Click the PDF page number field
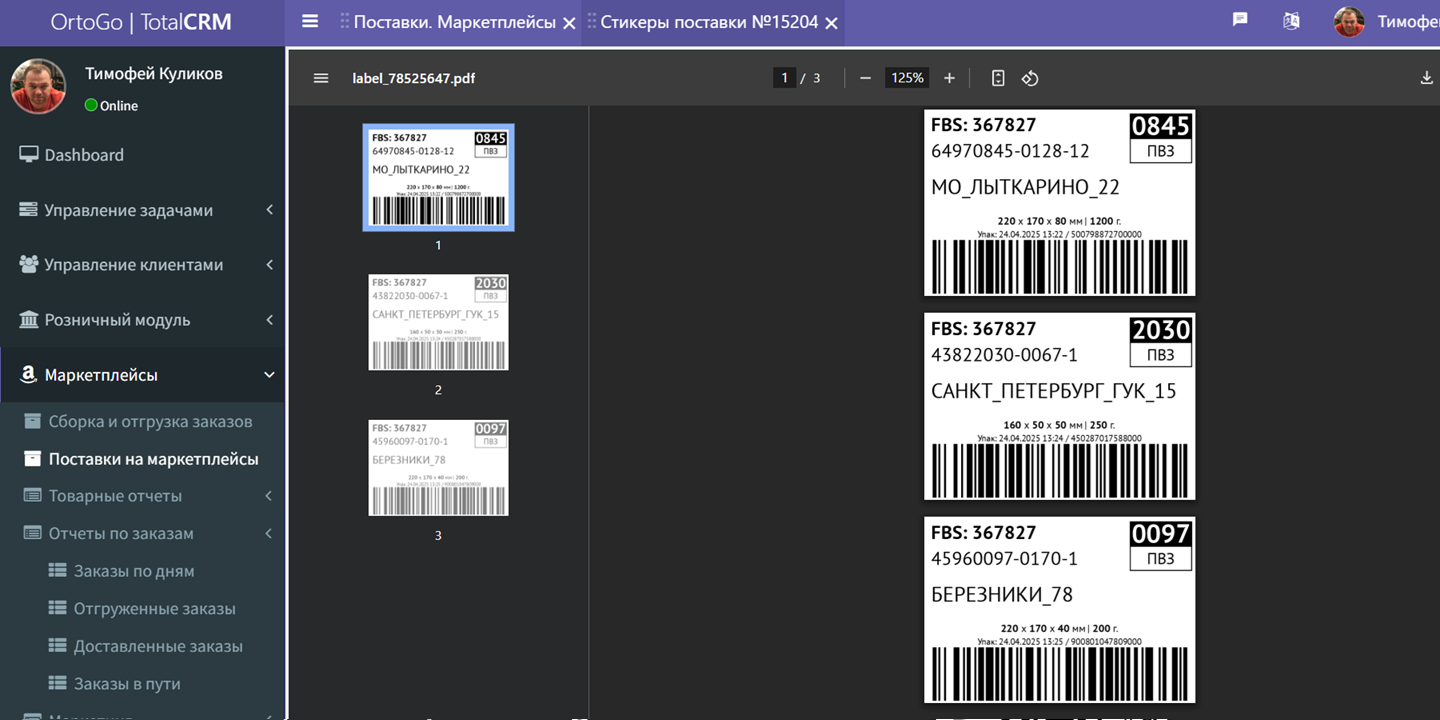Viewport: 1440px width, 720px height. click(x=785, y=78)
